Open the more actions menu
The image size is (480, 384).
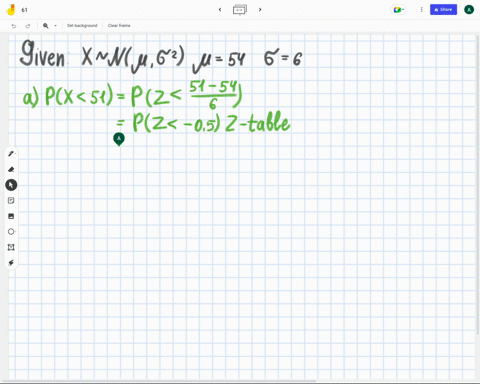pos(421,10)
